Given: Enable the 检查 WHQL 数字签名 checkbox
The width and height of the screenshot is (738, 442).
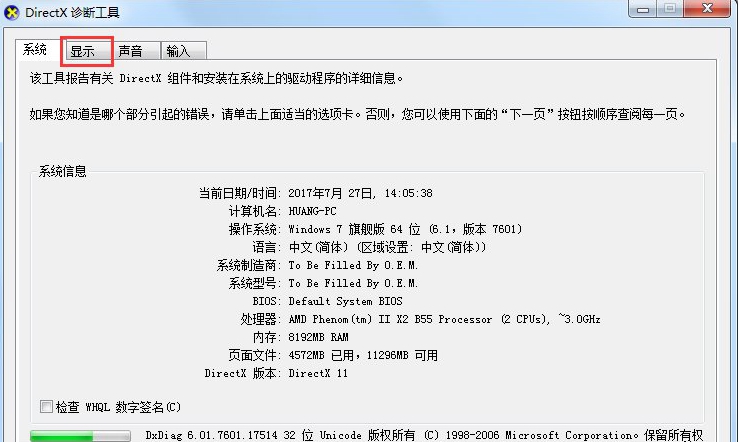Looking at the screenshot, I should (46, 406).
